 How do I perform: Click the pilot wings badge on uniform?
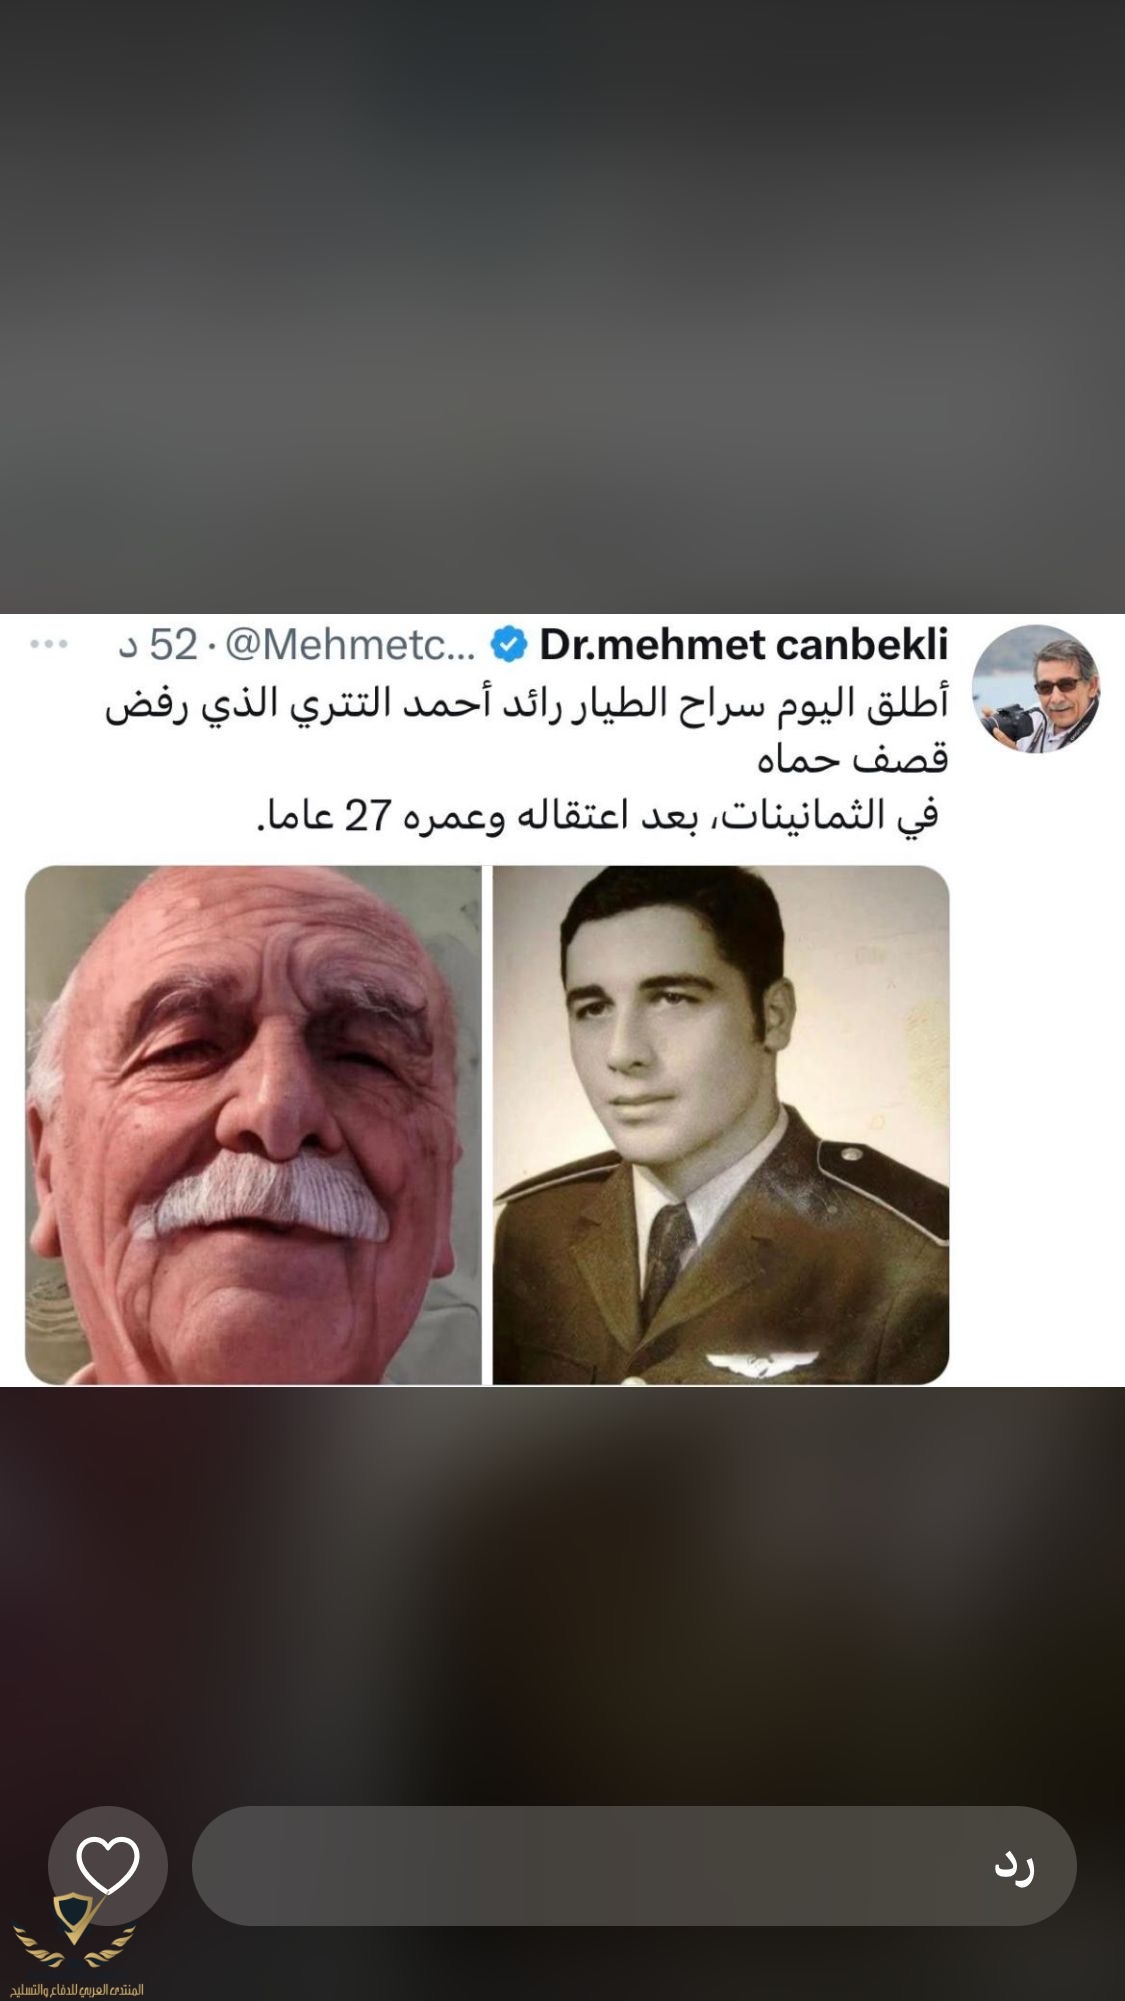pos(742,1361)
